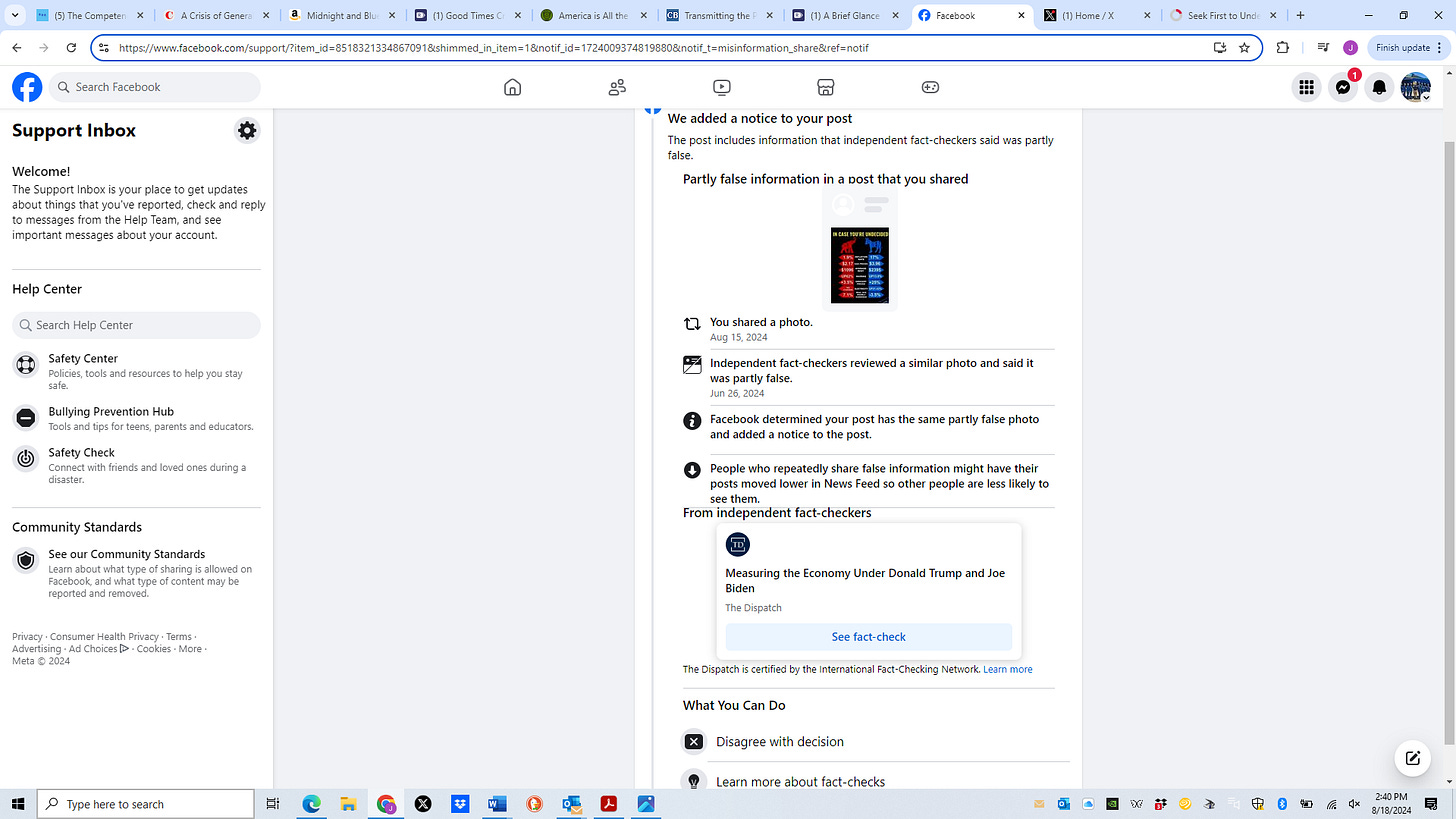
Task: Open the install app icon in address bar
Action: (1219, 47)
